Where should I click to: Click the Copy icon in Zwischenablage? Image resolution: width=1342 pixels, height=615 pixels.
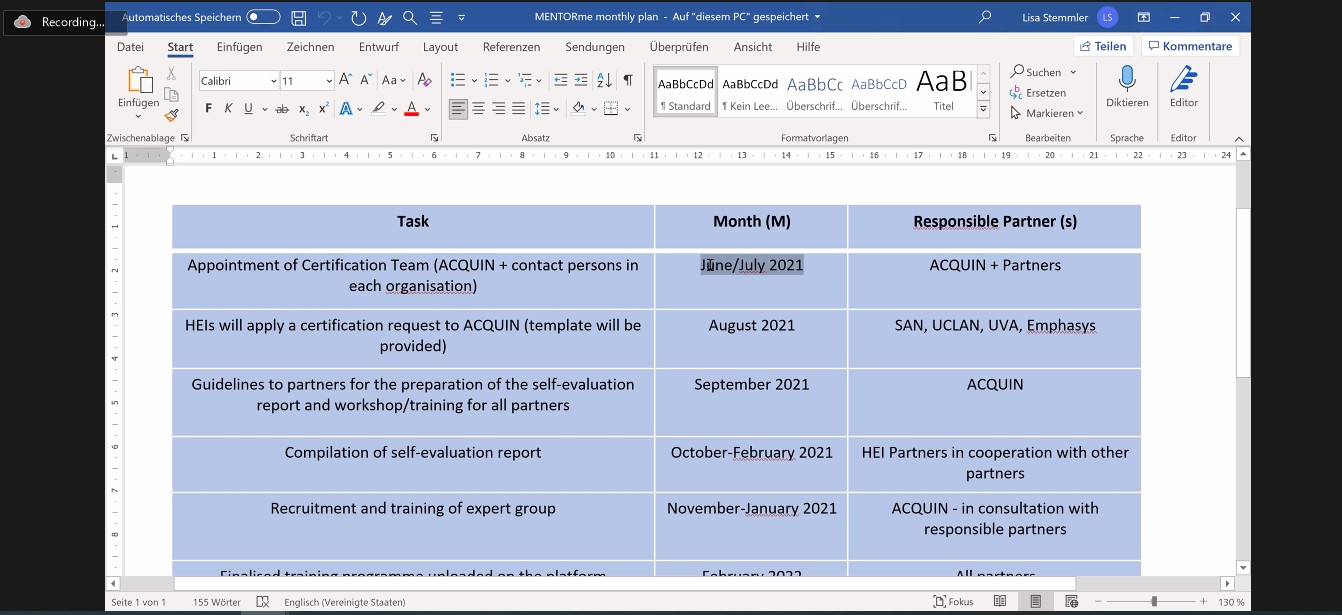pyautogui.click(x=171, y=94)
